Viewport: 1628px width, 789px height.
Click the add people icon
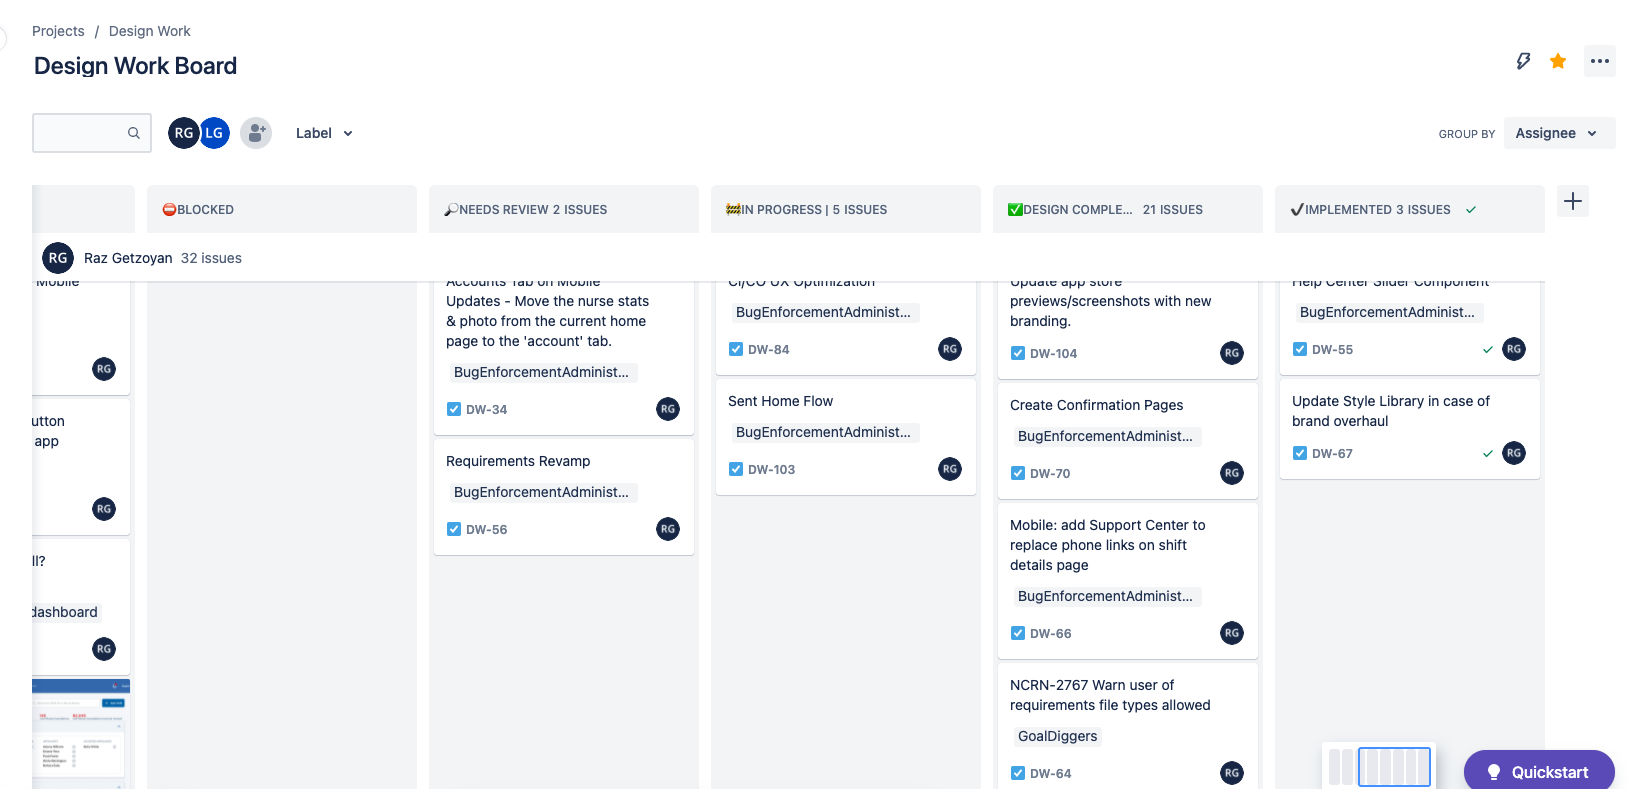point(256,133)
